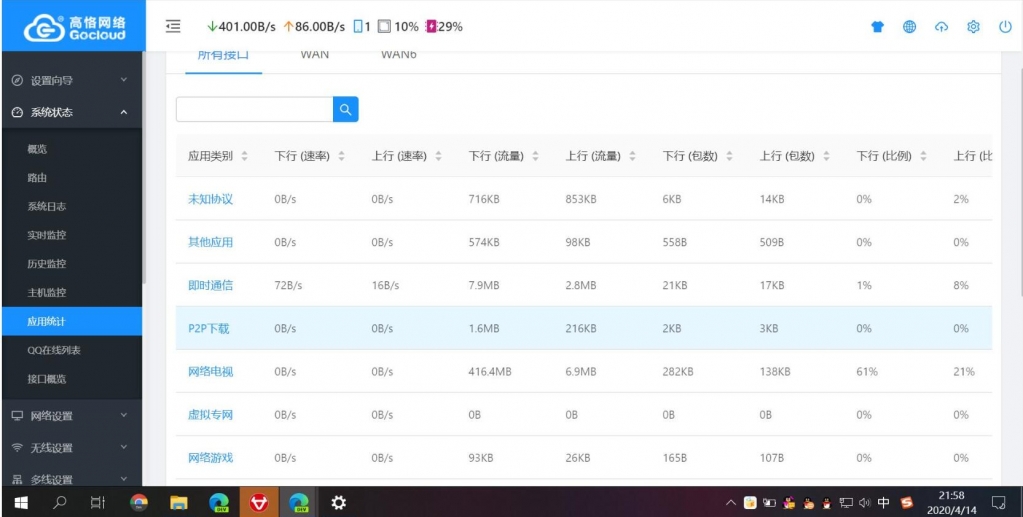Open the 网络电视 link

point(210,371)
